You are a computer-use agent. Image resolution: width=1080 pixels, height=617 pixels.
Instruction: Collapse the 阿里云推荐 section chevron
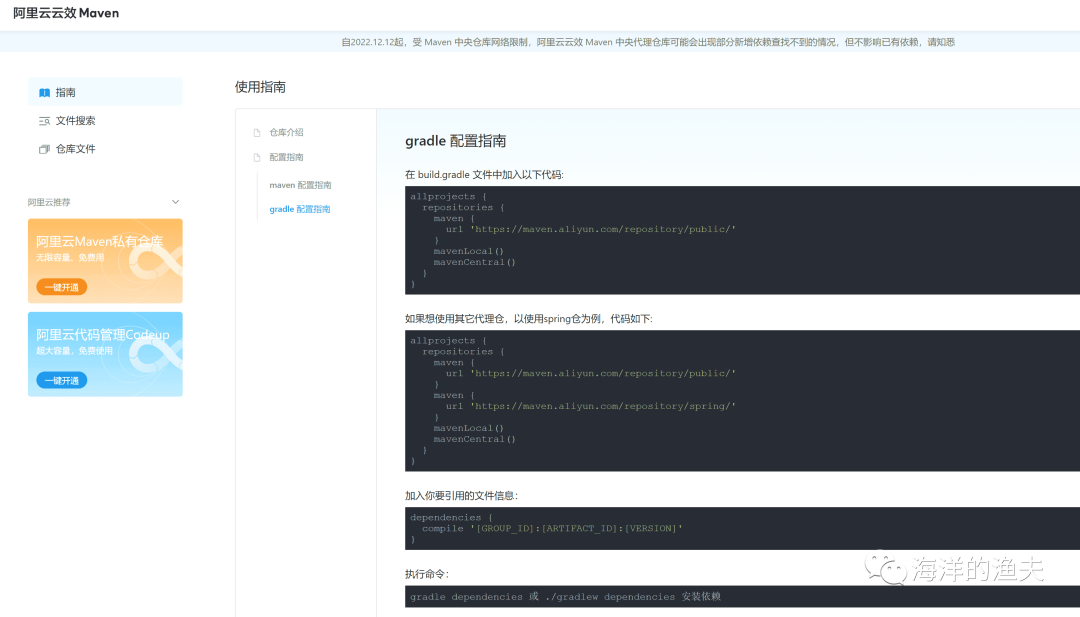tap(175, 202)
